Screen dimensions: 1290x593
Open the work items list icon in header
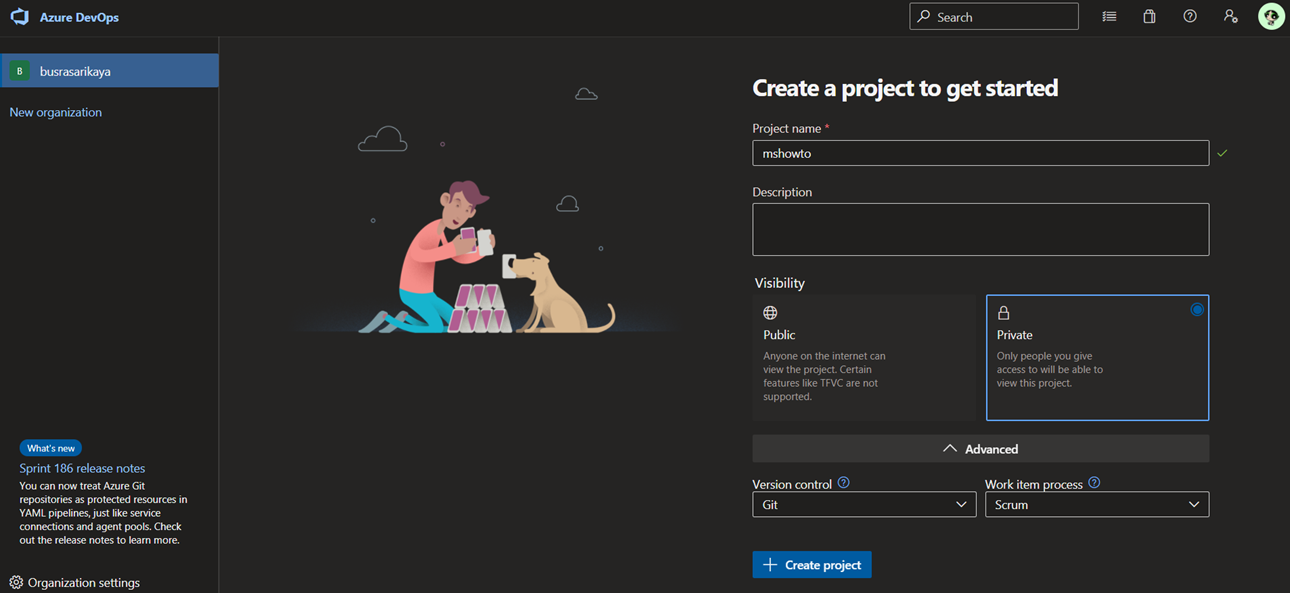(x=1109, y=17)
